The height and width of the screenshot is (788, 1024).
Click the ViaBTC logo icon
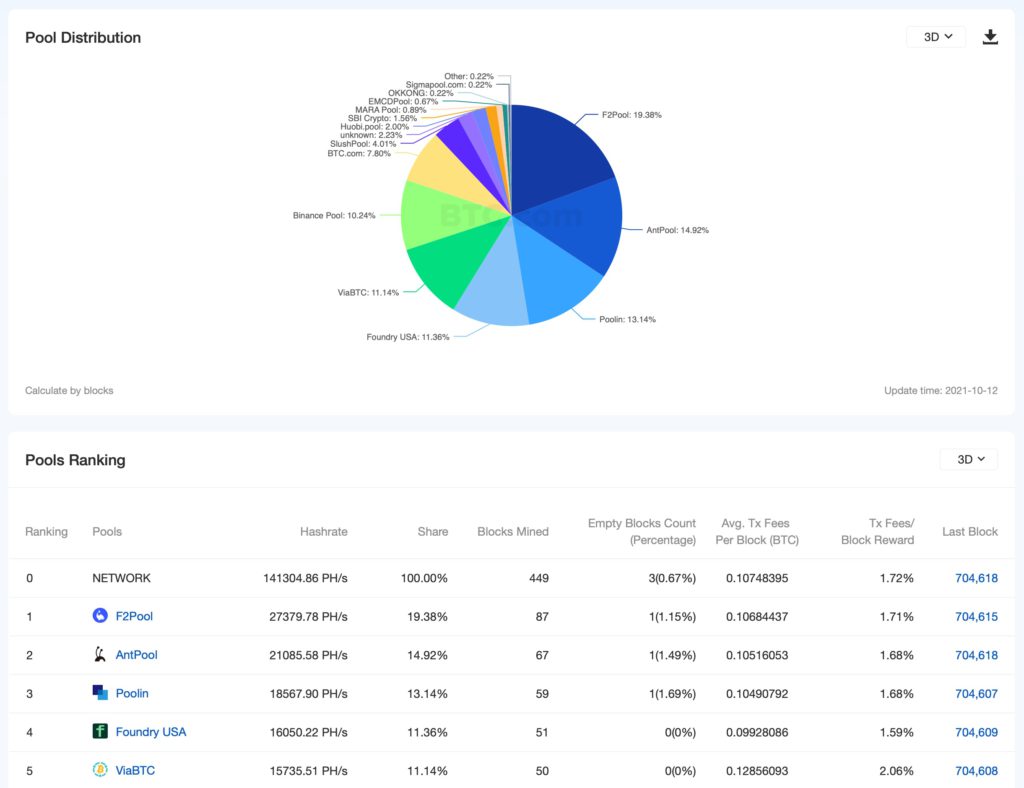(x=100, y=770)
